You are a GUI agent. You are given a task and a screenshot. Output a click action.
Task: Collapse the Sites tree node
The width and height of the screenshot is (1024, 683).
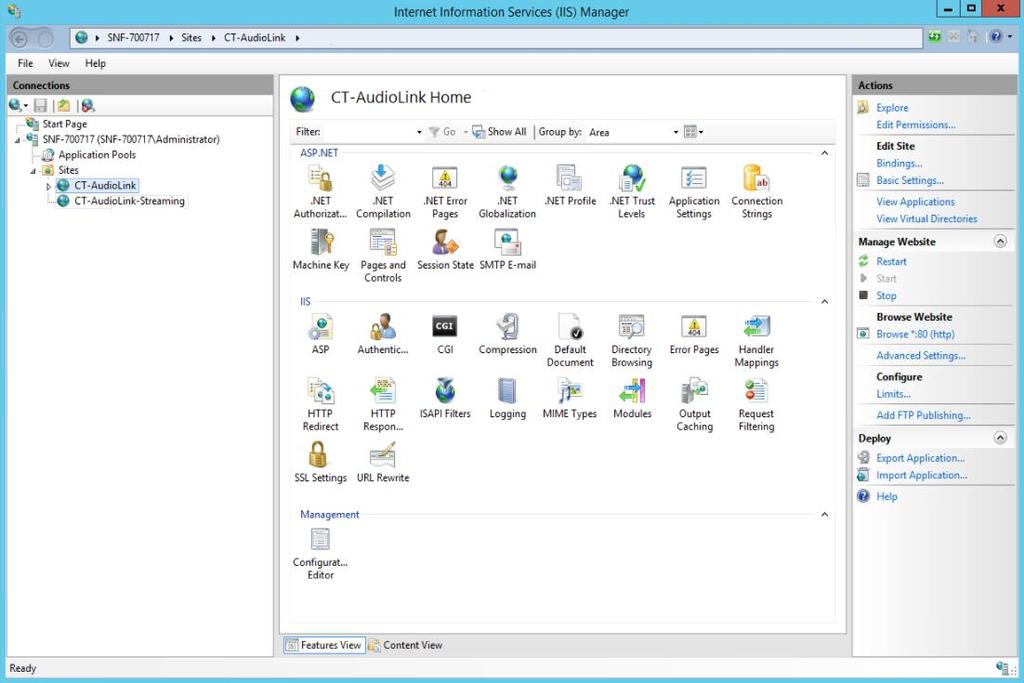coord(33,171)
